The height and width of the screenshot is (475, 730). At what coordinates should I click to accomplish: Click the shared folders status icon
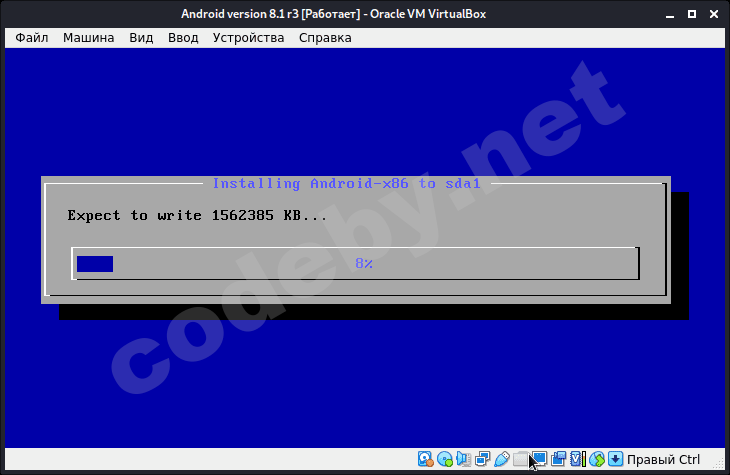(x=520, y=459)
